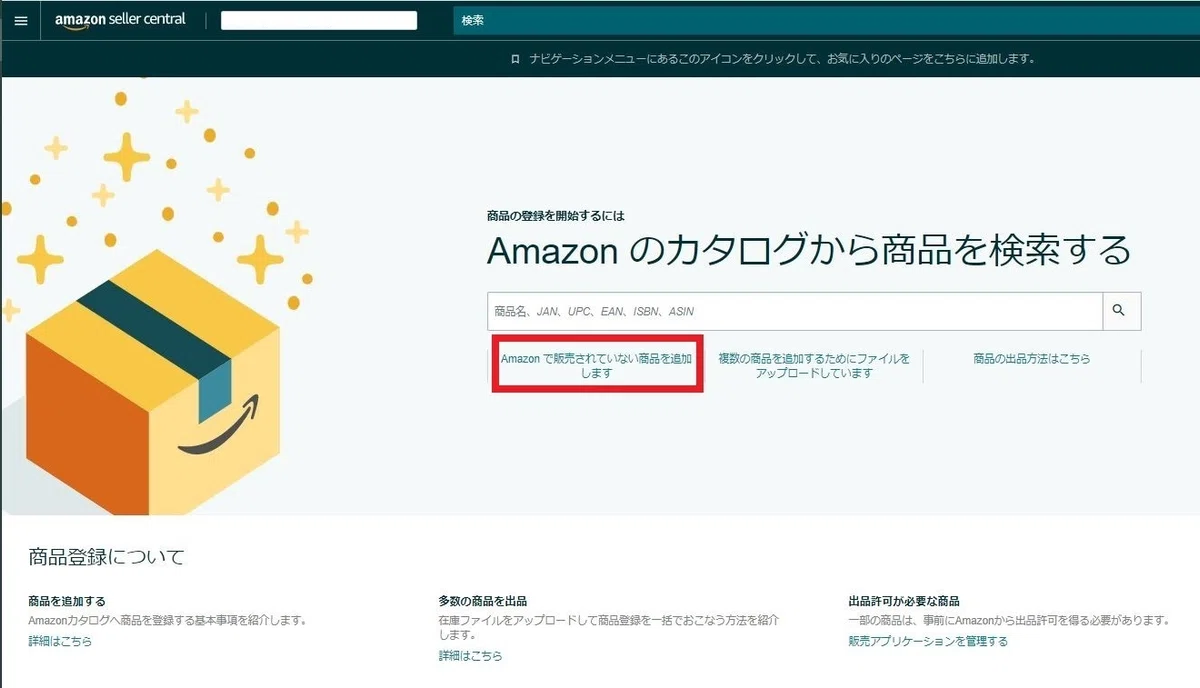This screenshot has height=688, width=1200.
Task: Click the white account selector field
Action: (x=319, y=20)
